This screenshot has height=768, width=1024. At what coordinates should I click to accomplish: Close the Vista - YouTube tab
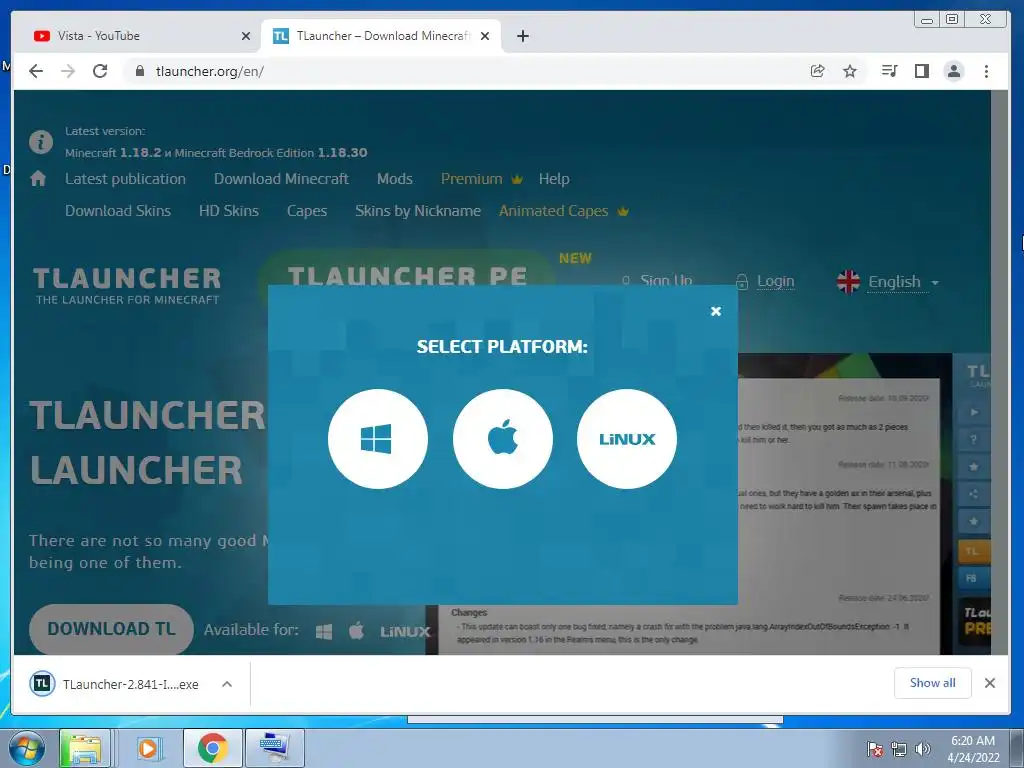point(246,36)
